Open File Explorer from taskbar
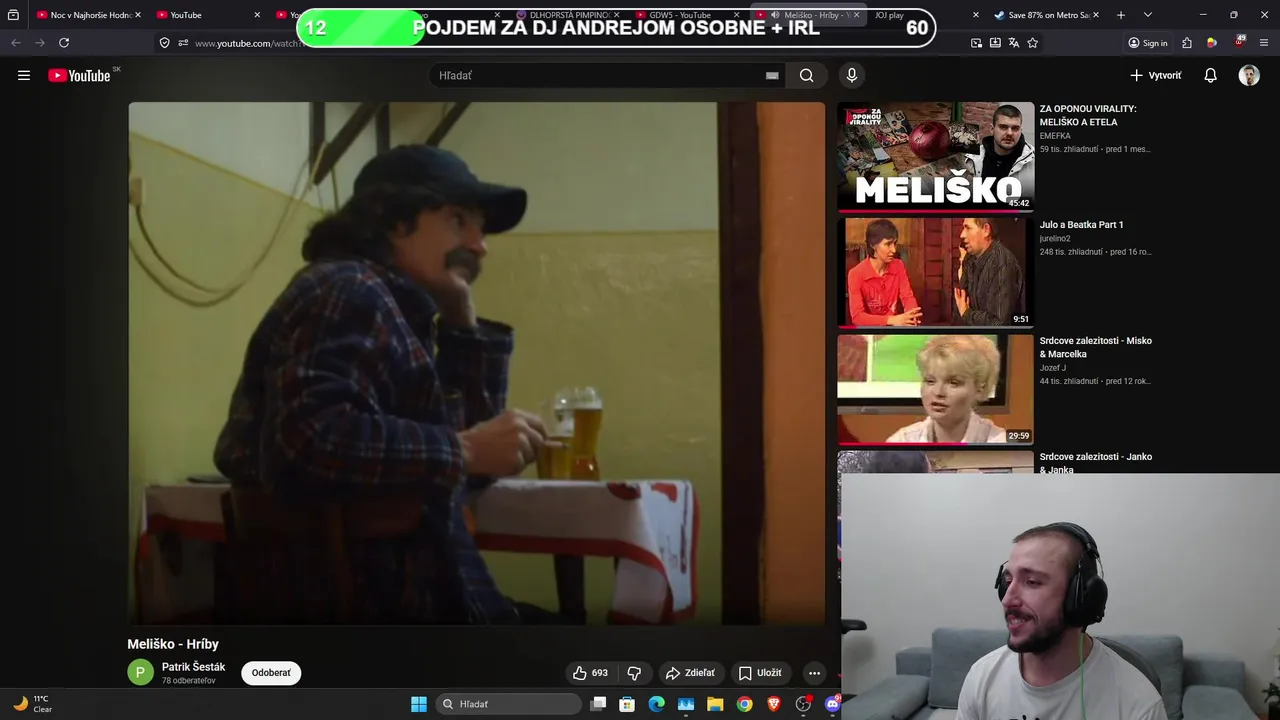Image resolution: width=1280 pixels, height=720 pixels. (x=715, y=704)
